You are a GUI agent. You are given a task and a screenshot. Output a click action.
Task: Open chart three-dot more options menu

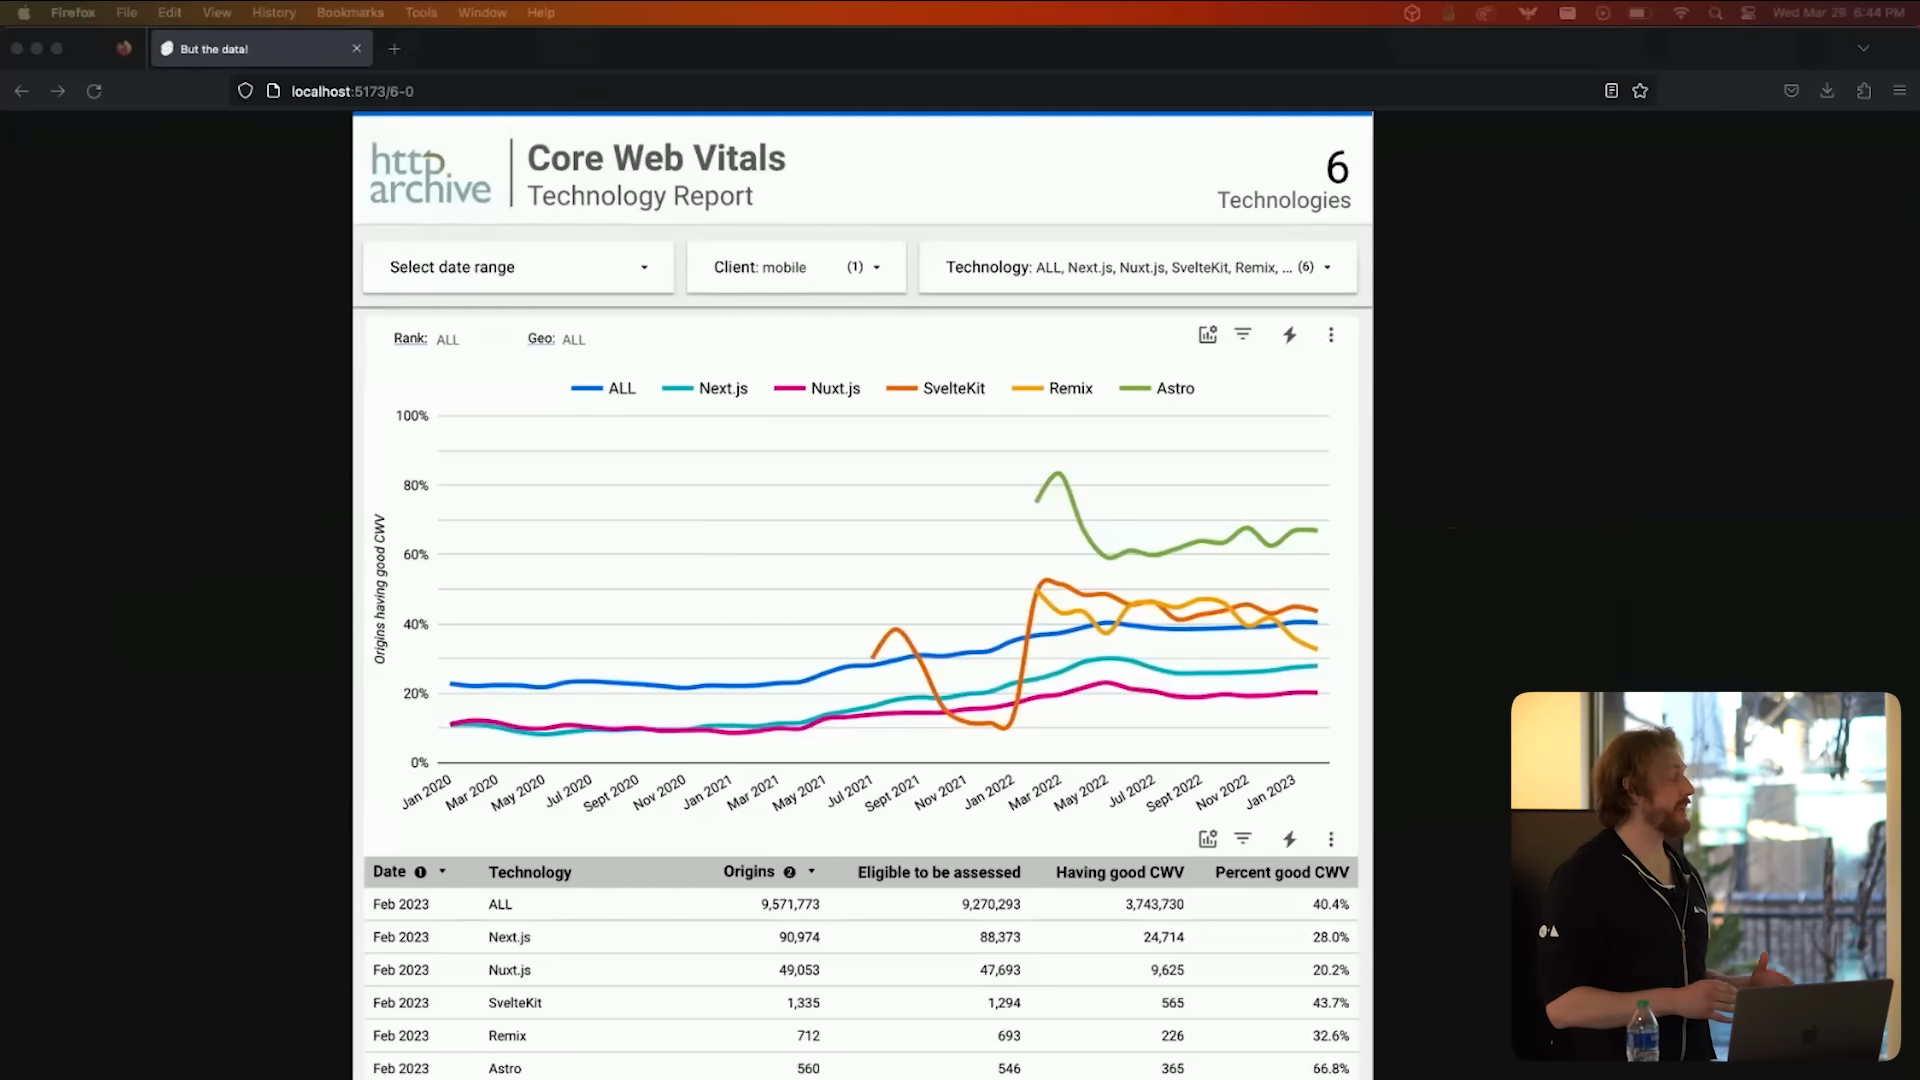tap(1330, 335)
